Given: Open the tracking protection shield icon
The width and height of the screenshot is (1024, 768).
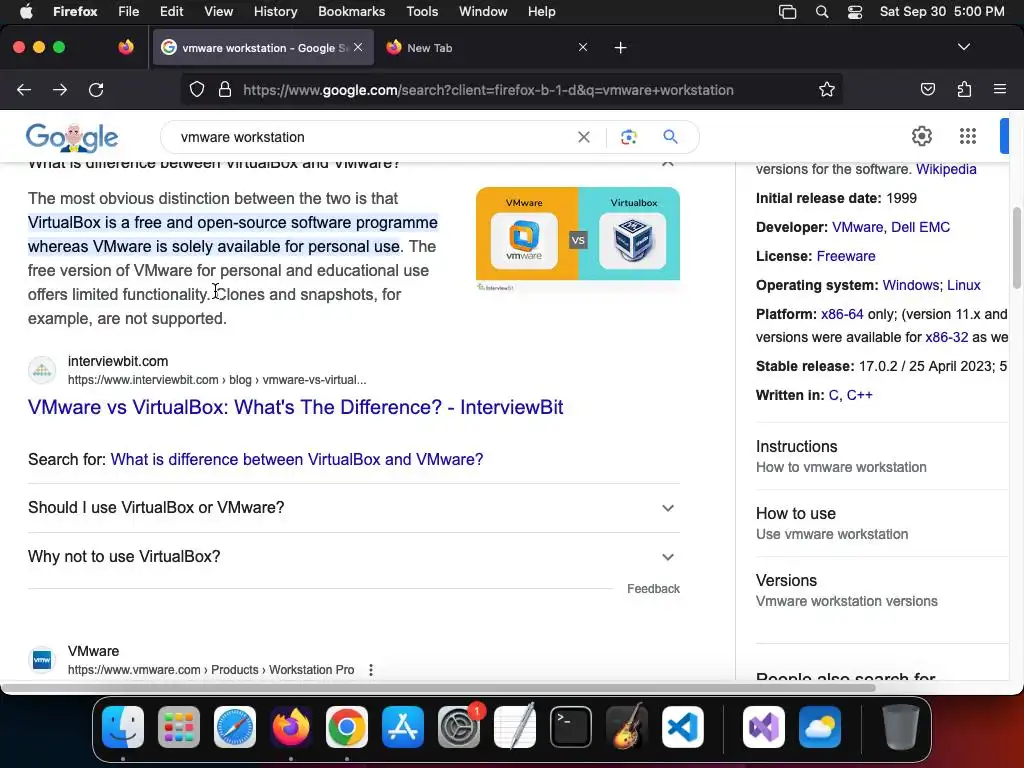Looking at the screenshot, I should click(197, 89).
